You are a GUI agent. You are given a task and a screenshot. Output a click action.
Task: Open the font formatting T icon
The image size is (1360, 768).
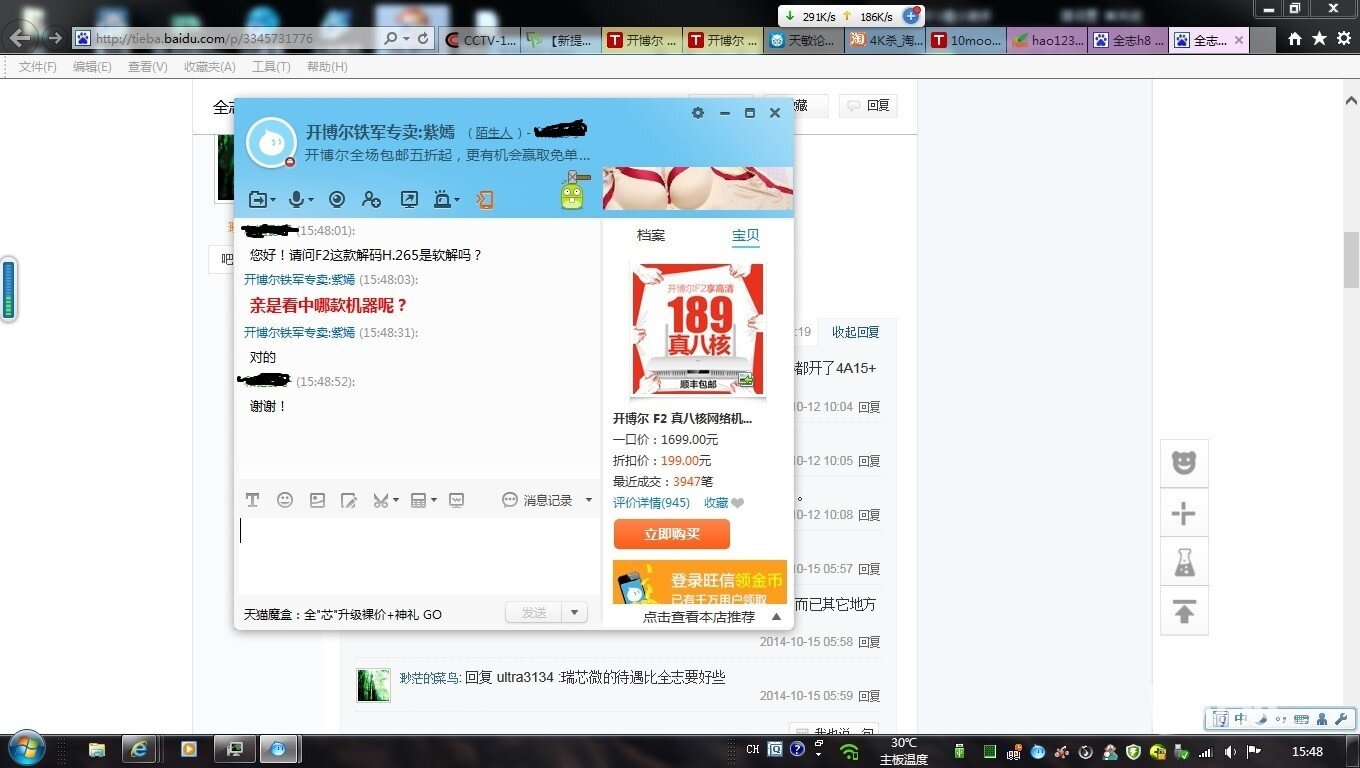[252, 500]
